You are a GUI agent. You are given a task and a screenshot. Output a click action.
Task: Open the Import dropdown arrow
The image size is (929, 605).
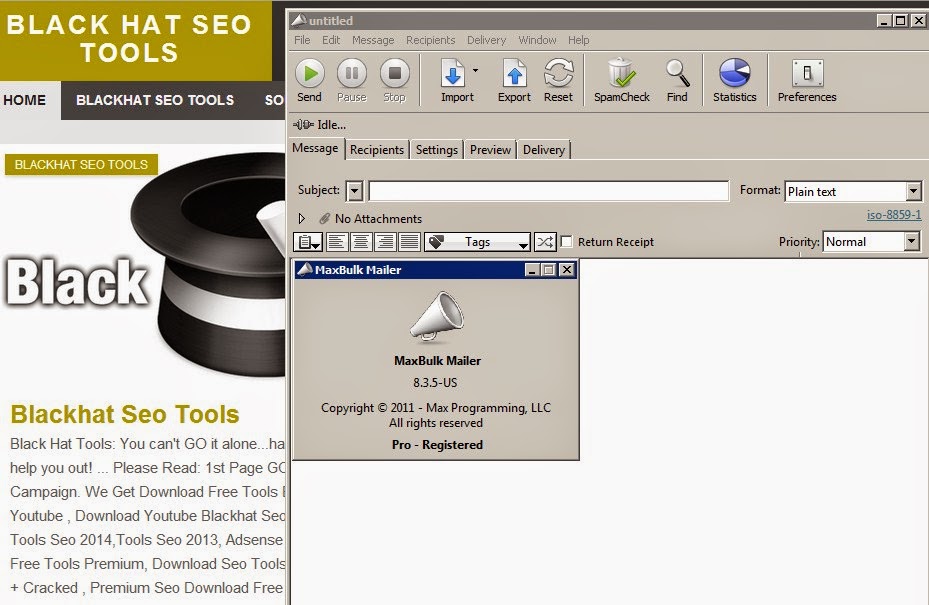click(475, 71)
